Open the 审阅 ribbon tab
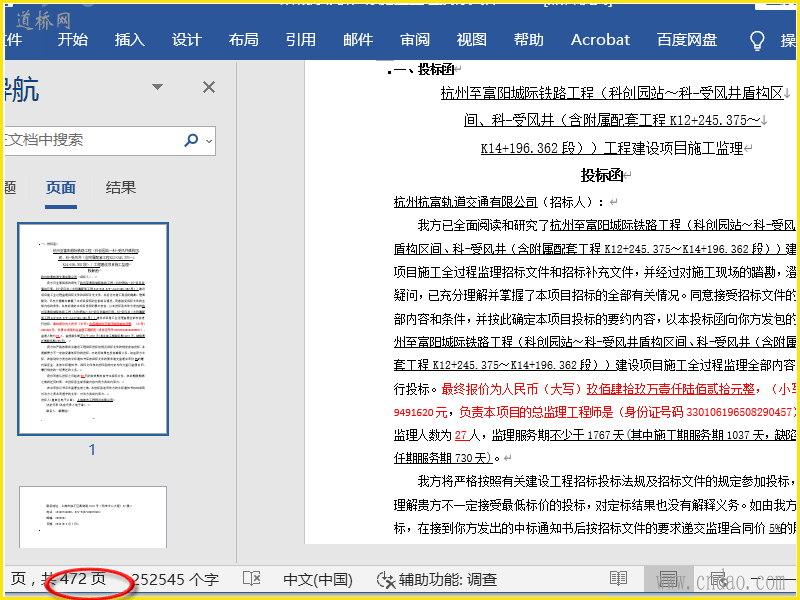800x600 pixels. (415, 40)
